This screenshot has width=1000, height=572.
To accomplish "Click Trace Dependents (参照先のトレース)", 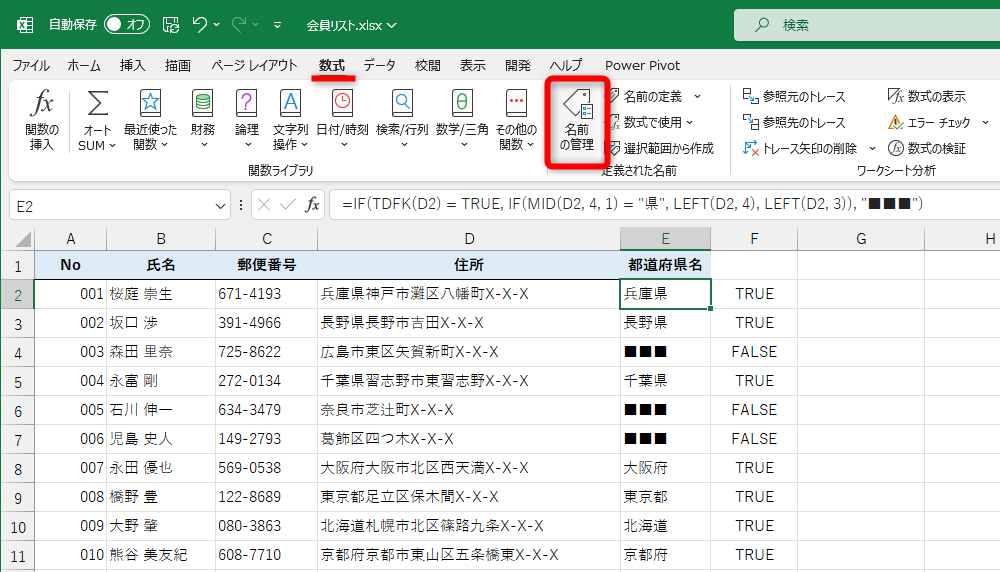I will [794, 122].
